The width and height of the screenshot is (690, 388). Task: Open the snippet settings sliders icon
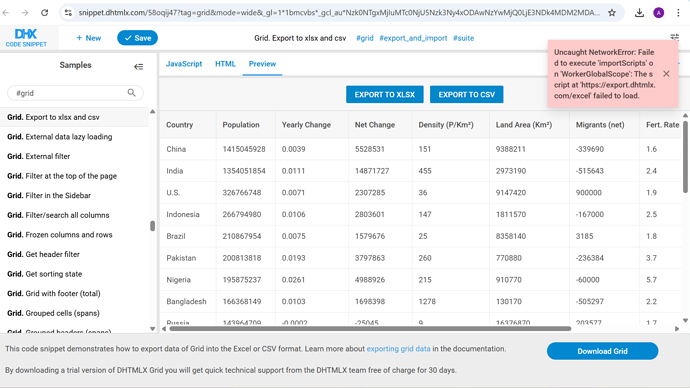click(675, 37)
